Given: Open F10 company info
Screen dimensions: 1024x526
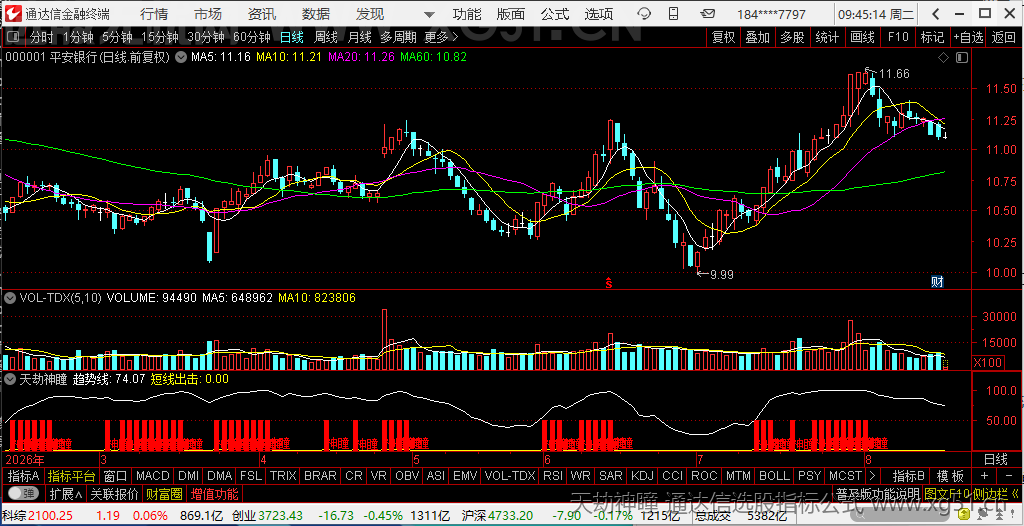Looking at the screenshot, I should (x=898, y=37).
